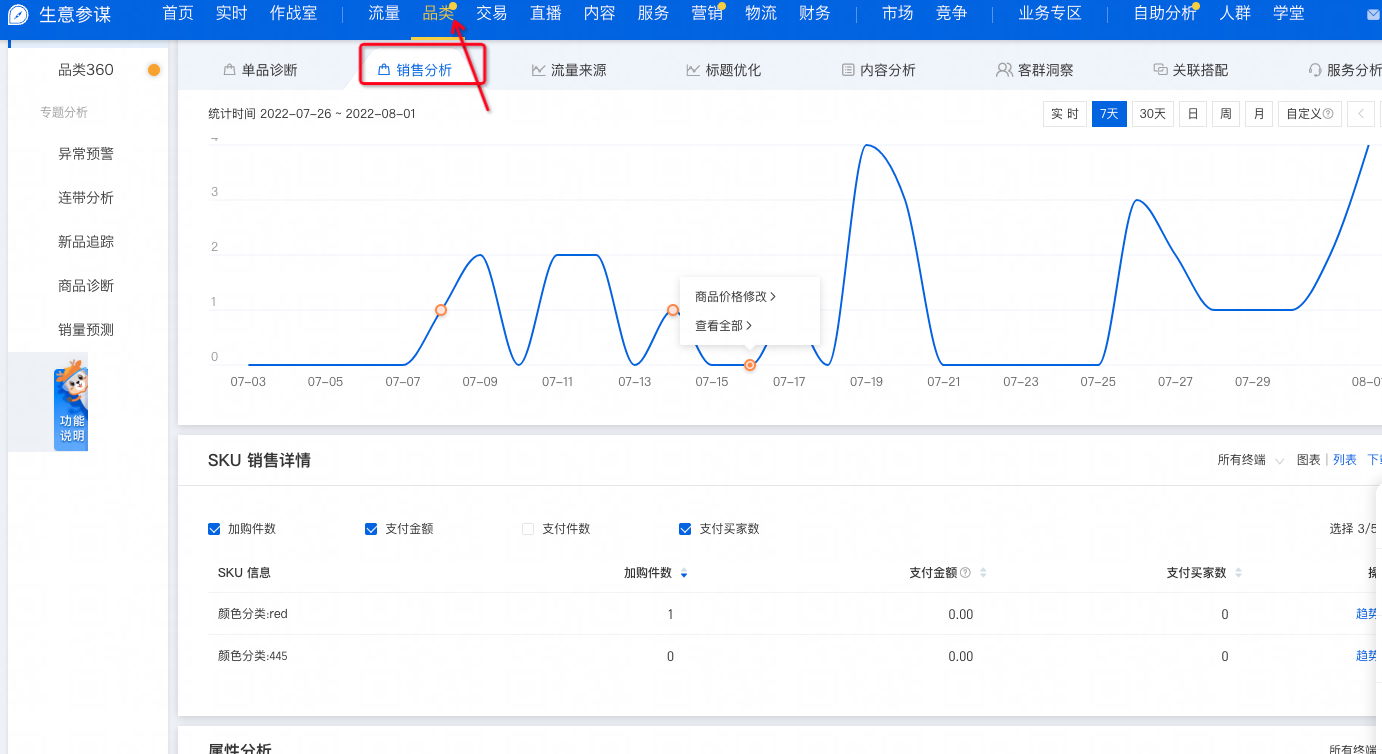Viewport: 1382px width, 754px height.
Task: Click the icon at the top-right corner of the navigation bar
Action: click(x=1373, y=15)
